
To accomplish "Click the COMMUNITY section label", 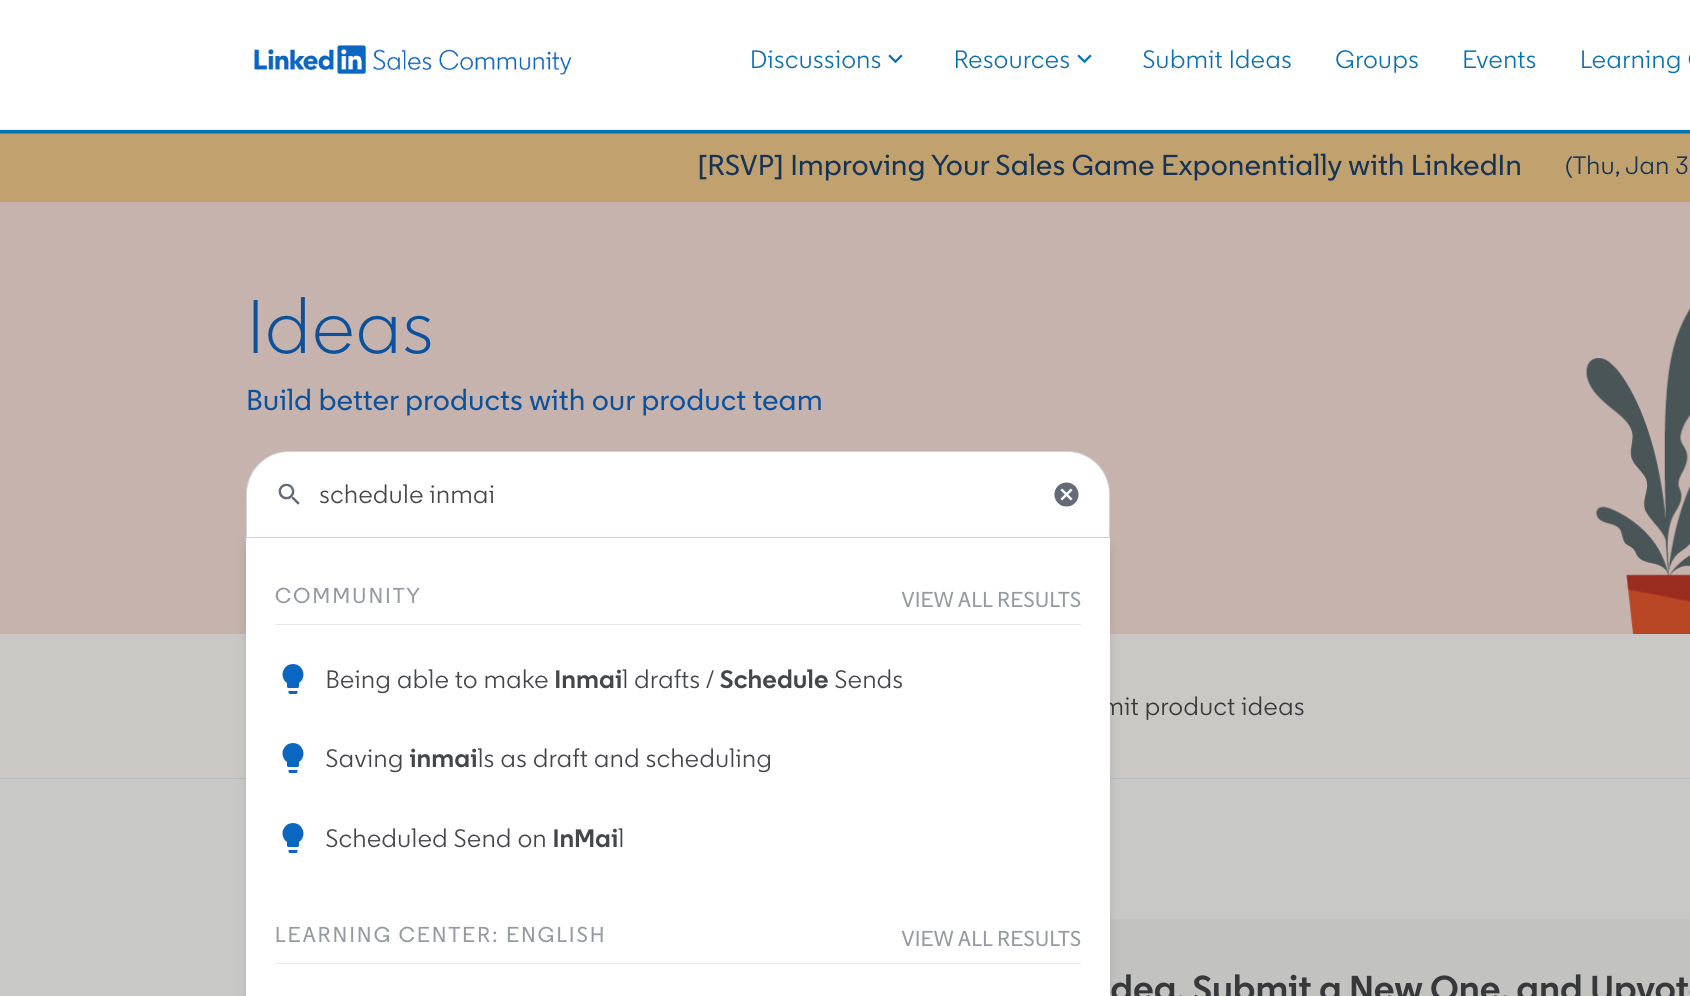I will [x=348, y=595].
